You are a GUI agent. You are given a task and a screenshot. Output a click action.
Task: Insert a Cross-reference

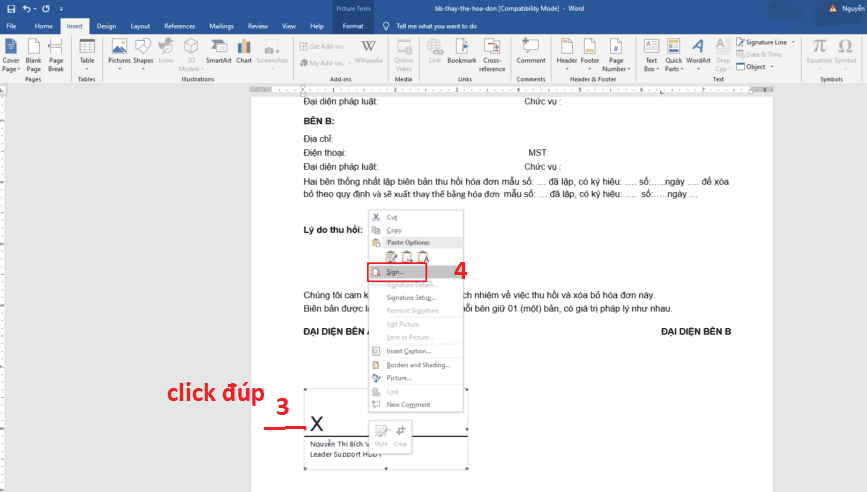click(x=492, y=55)
